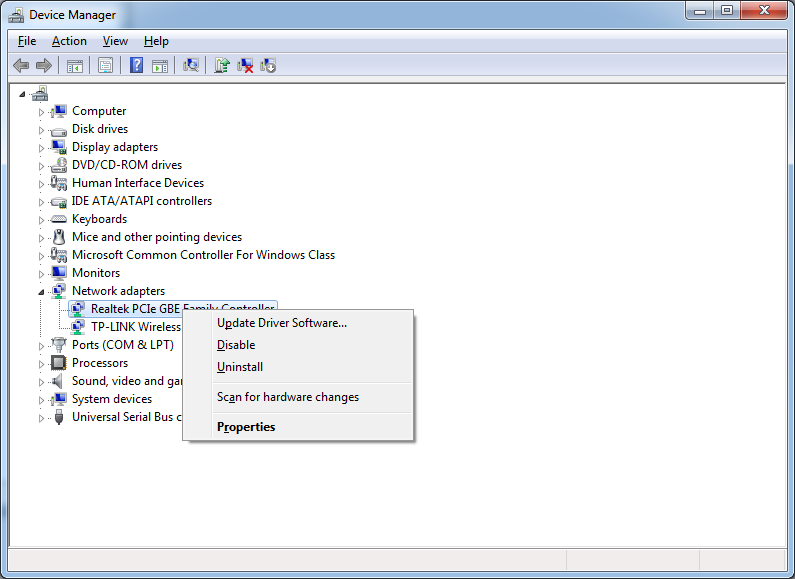Select the Processors label
The height and width of the screenshot is (579, 795).
click(x=100, y=363)
